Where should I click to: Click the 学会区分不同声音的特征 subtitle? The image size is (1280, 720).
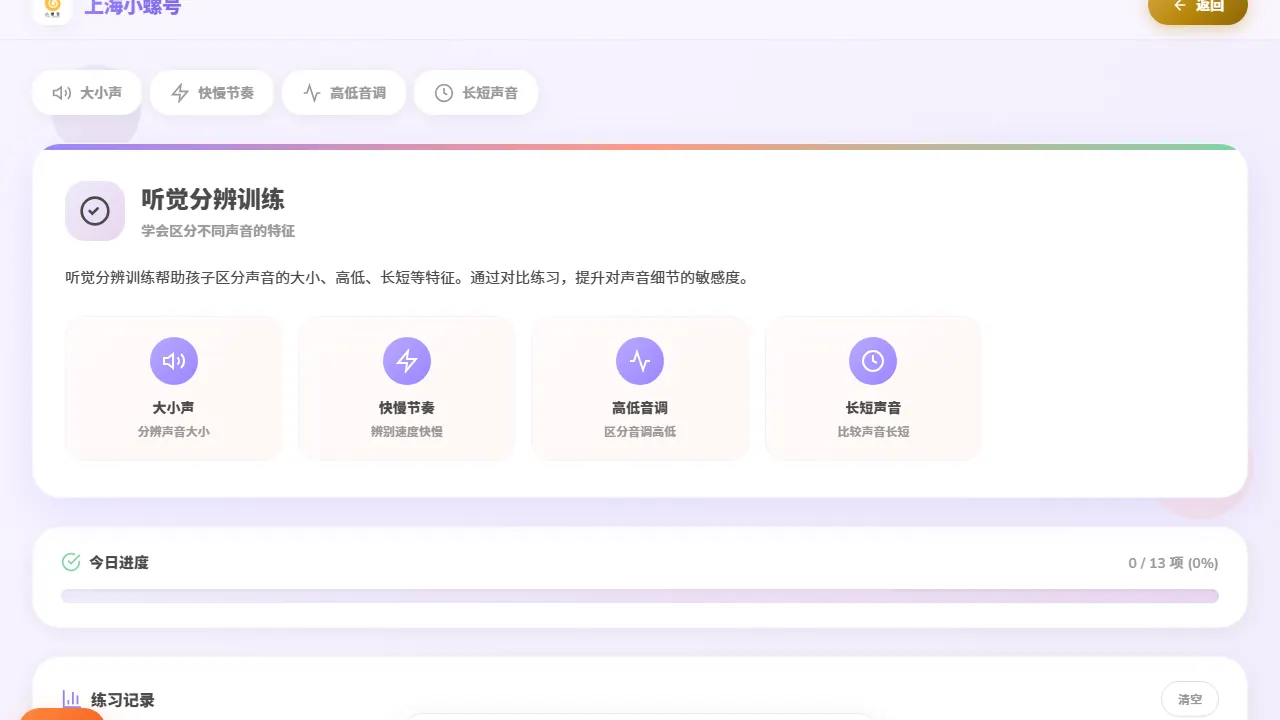[x=218, y=231]
